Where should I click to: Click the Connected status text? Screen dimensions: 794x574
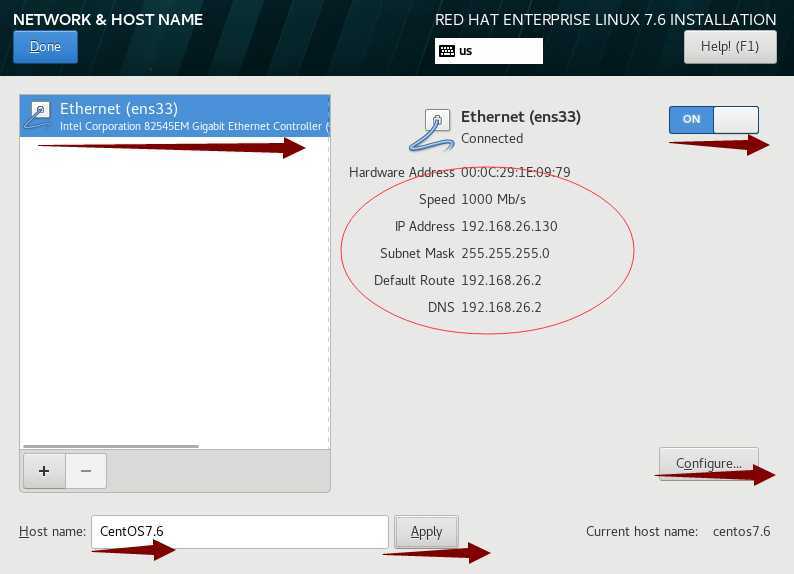pyautogui.click(x=492, y=138)
